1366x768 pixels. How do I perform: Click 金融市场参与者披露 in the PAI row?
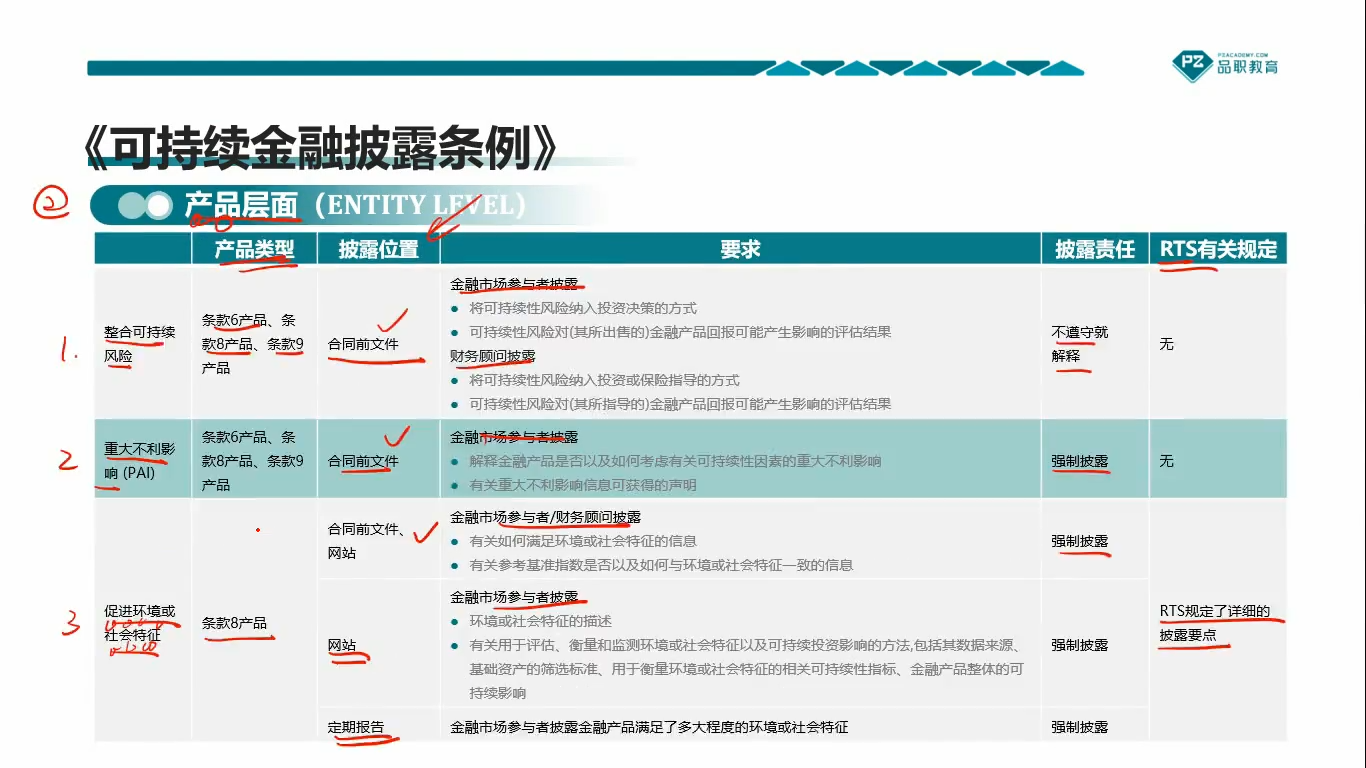coord(514,437)
